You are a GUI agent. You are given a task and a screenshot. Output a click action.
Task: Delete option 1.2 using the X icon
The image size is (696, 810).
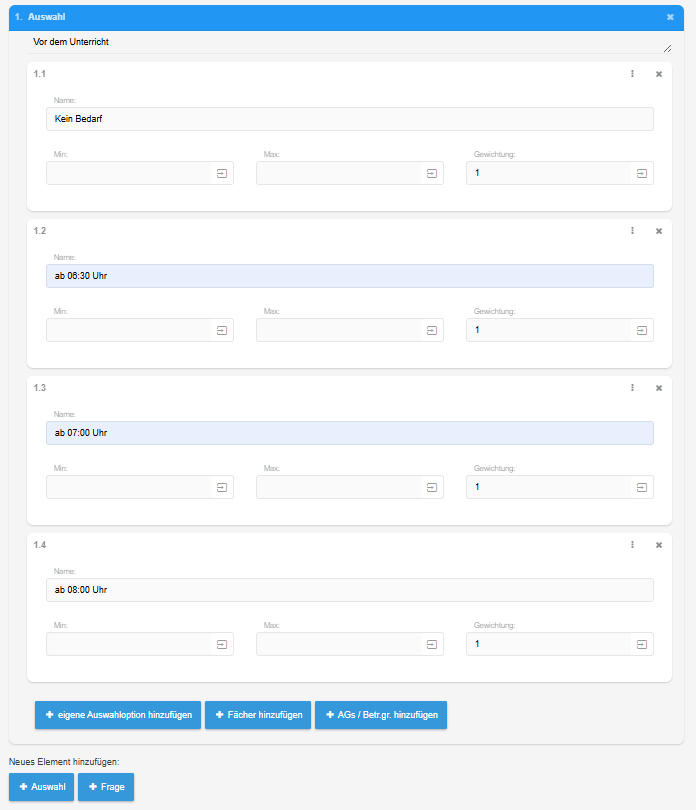pyautogui.click(x=659, y=231)
